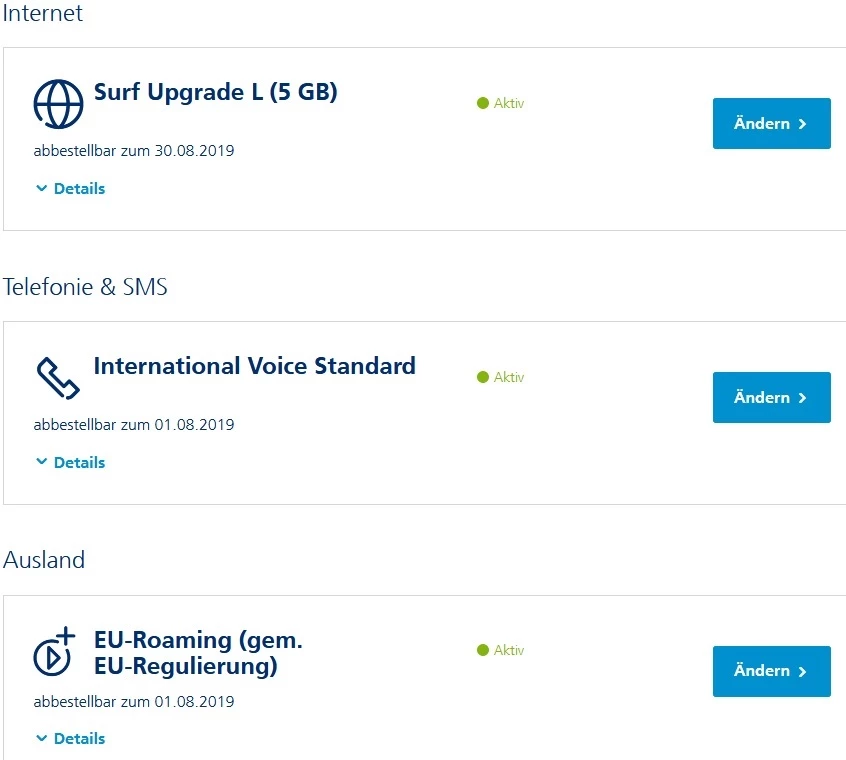
Task: Click 'abbestellbar zum 30.08.2019' text
Action: point(134,151)
